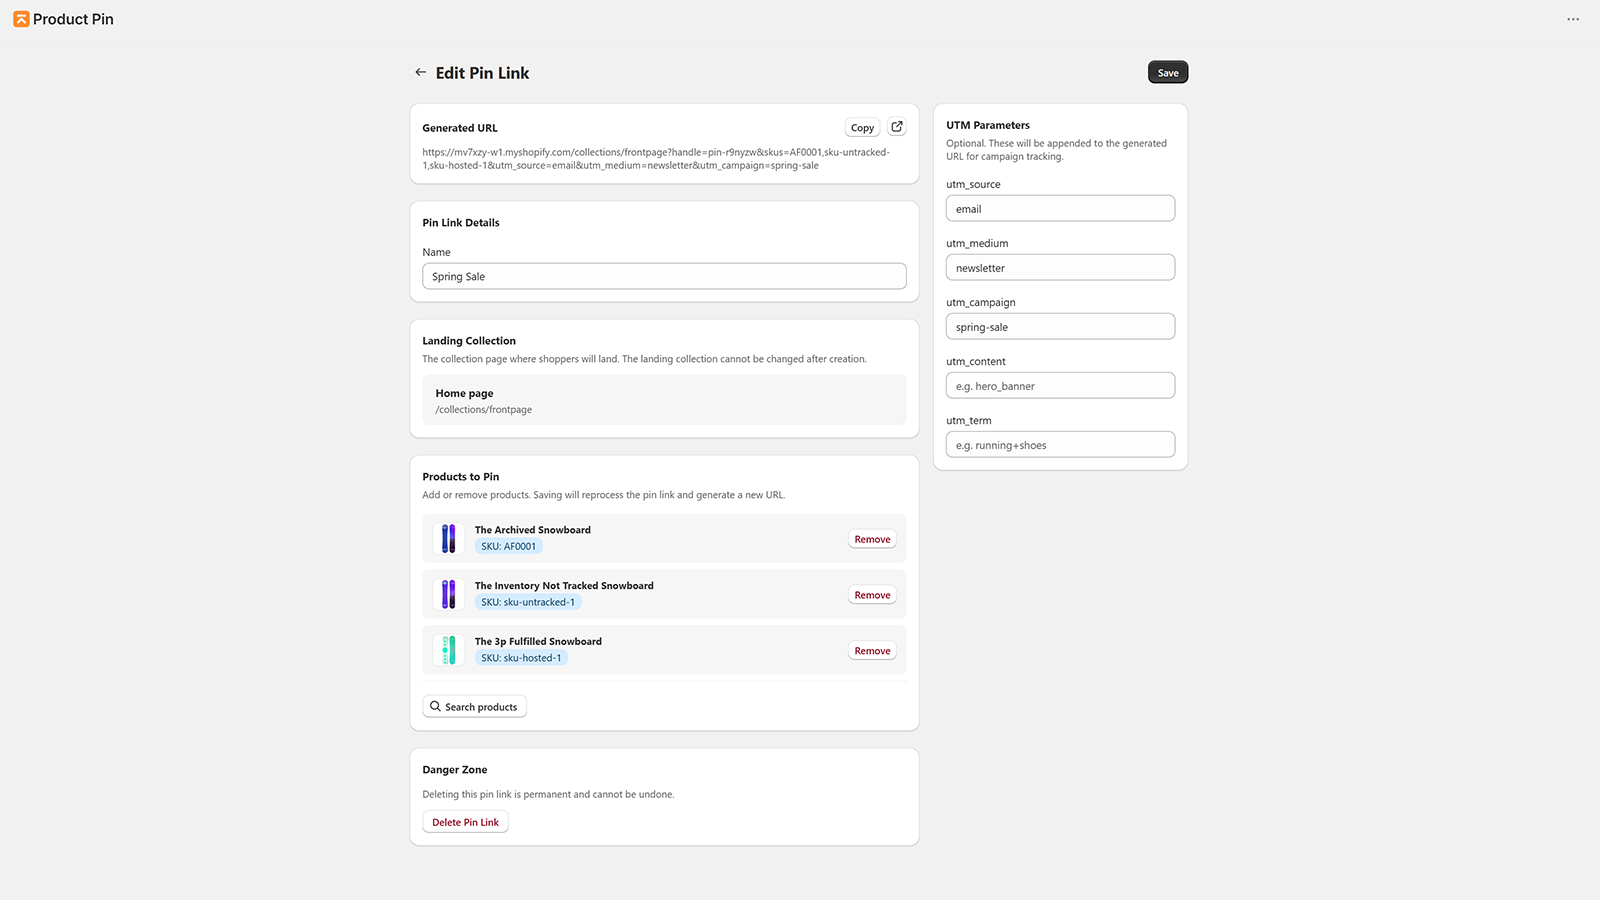Image resolution: width=1600 pixels, height=900 pixels.
Task: Click the utm_term input field
Action: coord(1060,444)
